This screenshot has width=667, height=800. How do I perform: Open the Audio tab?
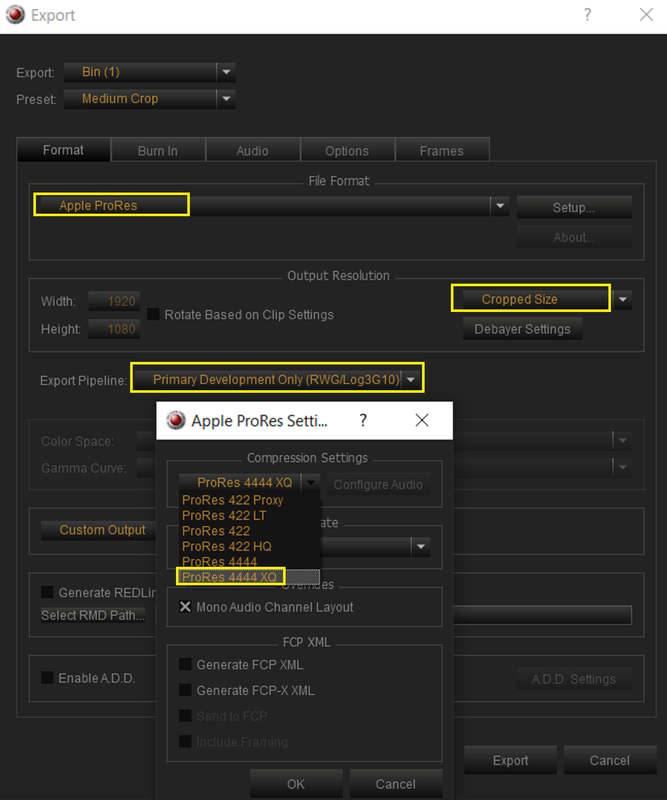pos(253,151)
